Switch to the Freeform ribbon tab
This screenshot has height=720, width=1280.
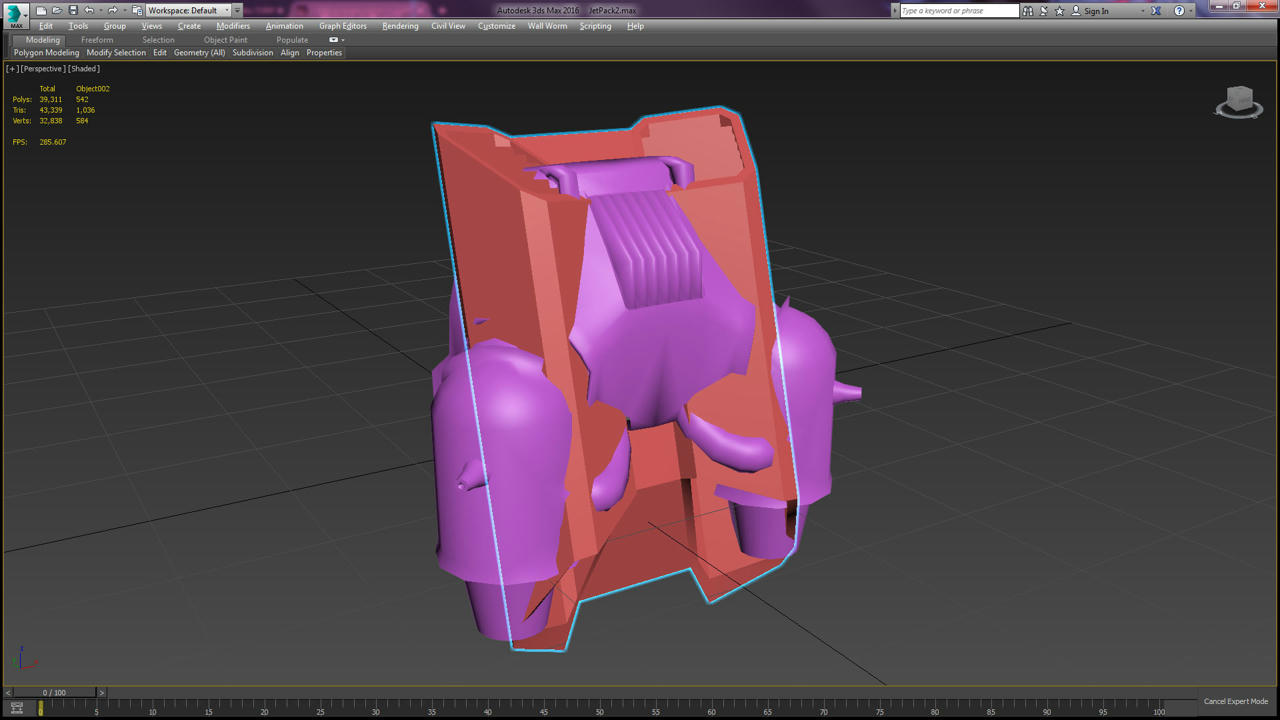pyautogui.click(x=97, y=40)
